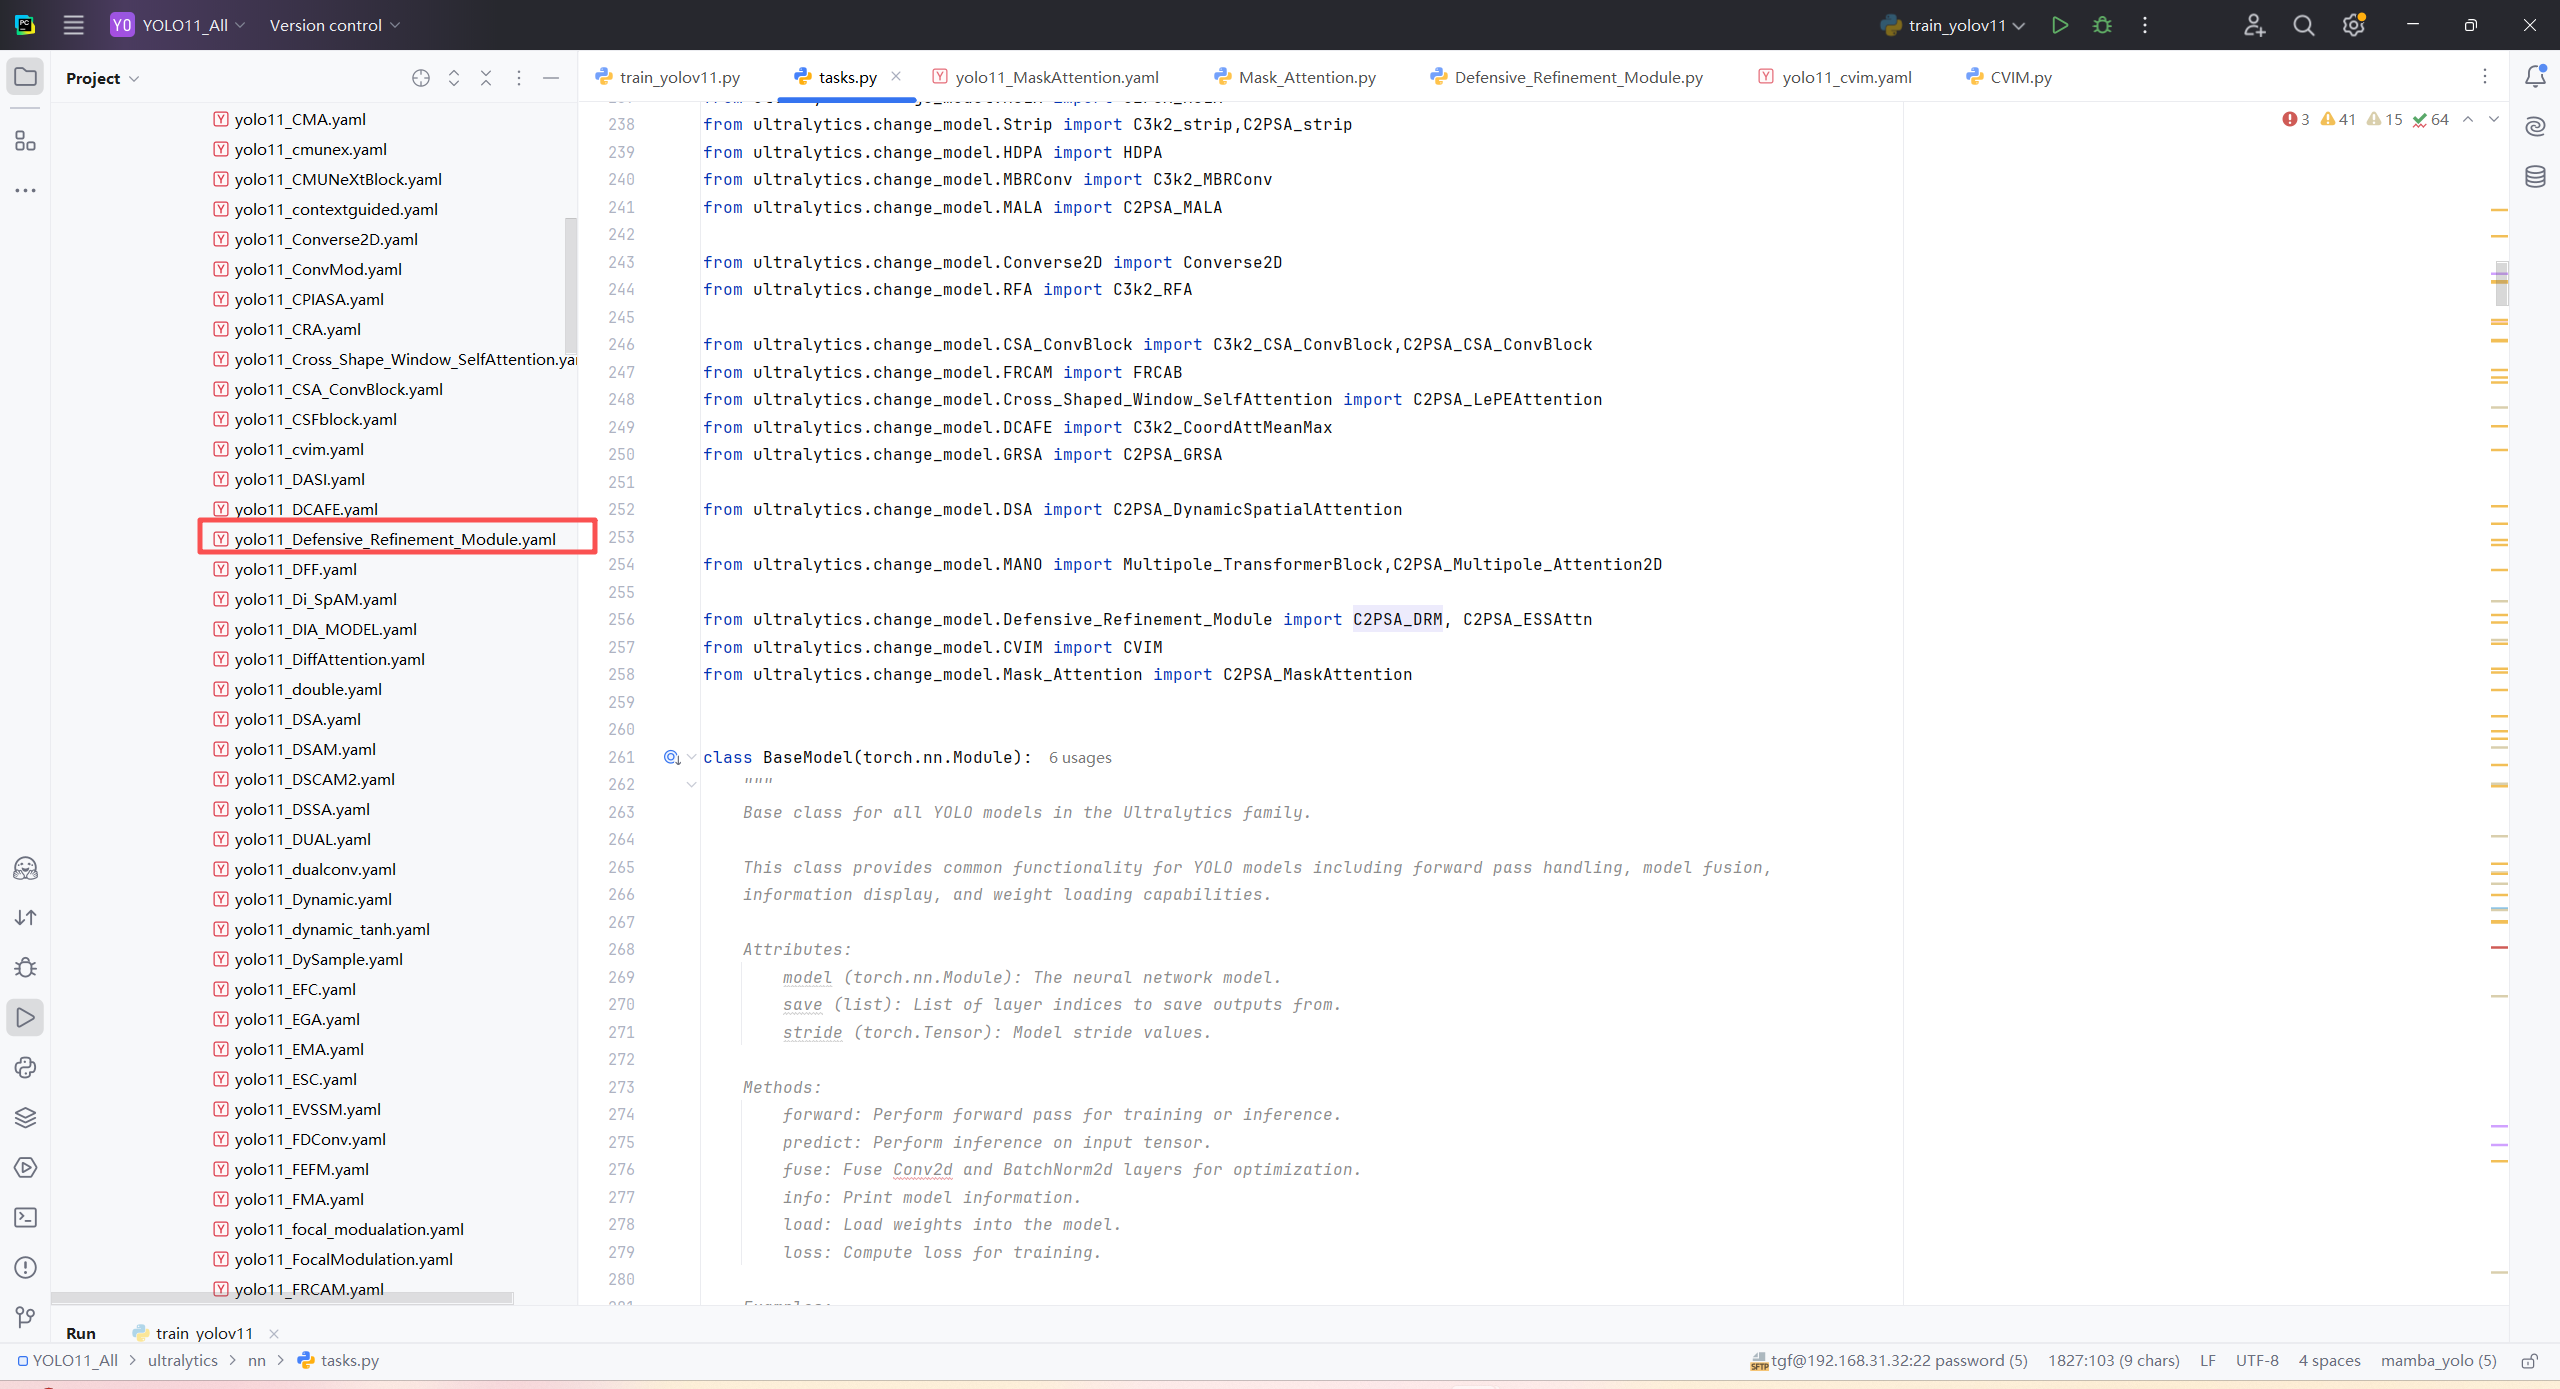Open the Database tool window
Viewport: 2560px width, 1389px height.
(2535, 177)
